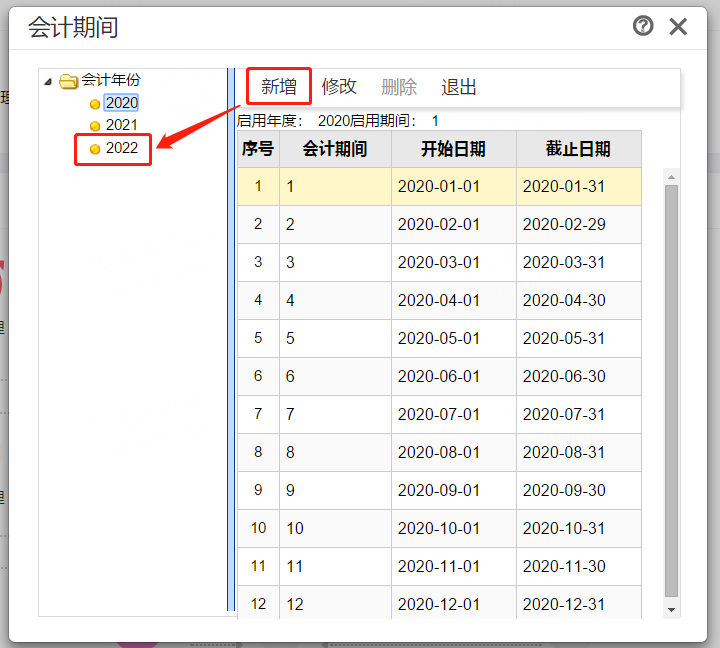Click the 修改 toolbar button
Viewport: 720px width, 648px height.
click(339, 87)
